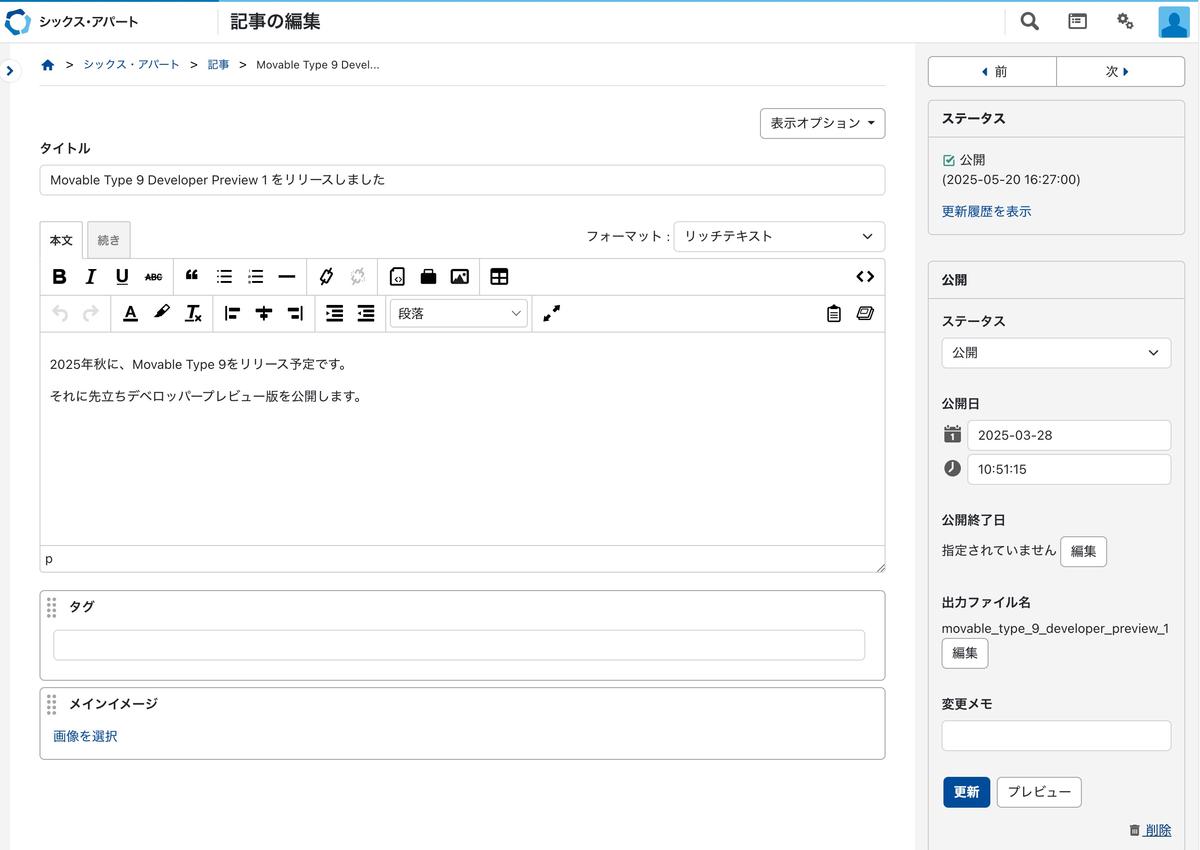The height and width of the screenshot is (850, 1200).
Task: Switch to the 続き tab
Action: pos(108,240)
